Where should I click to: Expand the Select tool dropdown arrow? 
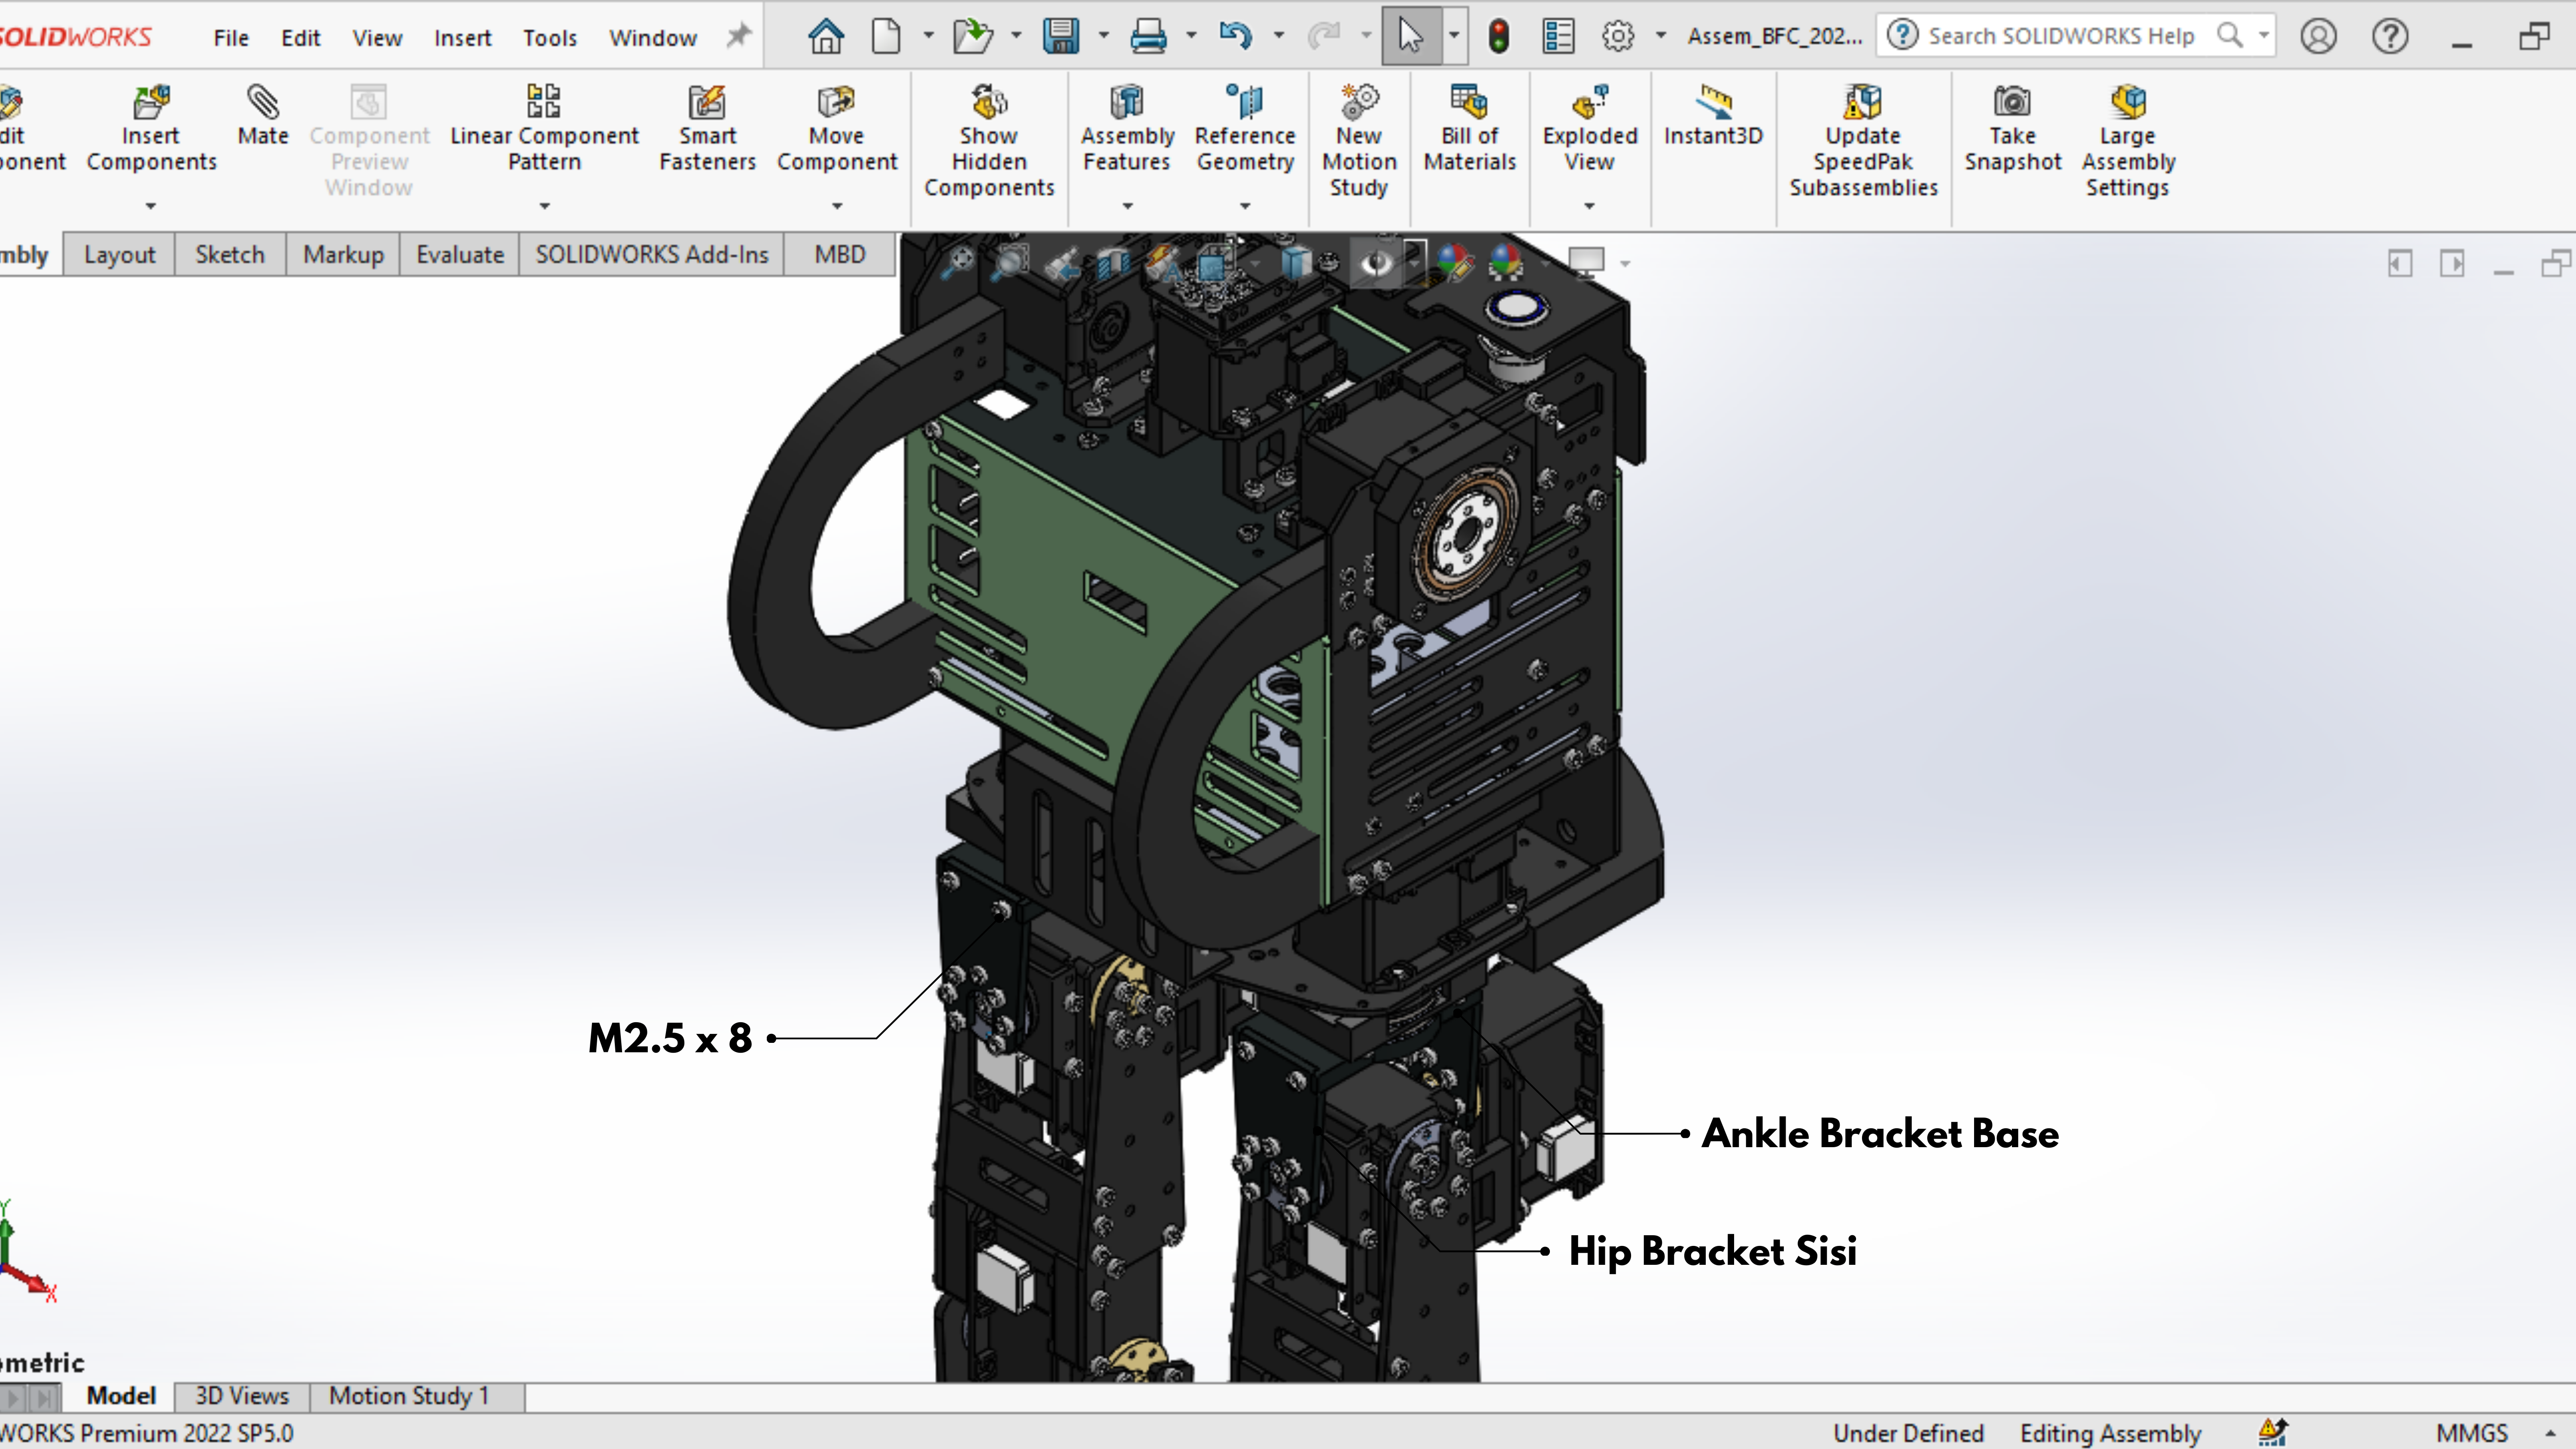(x=1454, y=36)
